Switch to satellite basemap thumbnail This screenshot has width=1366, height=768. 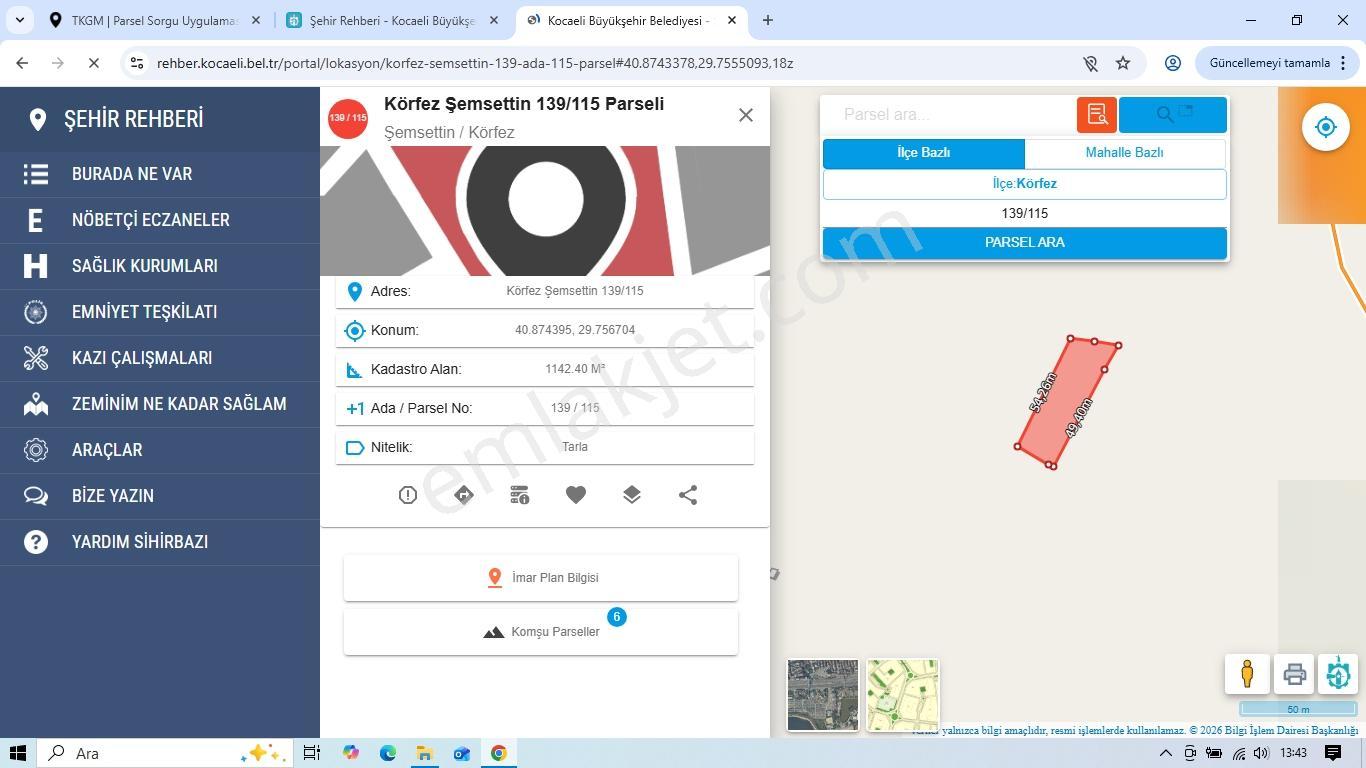tap(823, 695)
